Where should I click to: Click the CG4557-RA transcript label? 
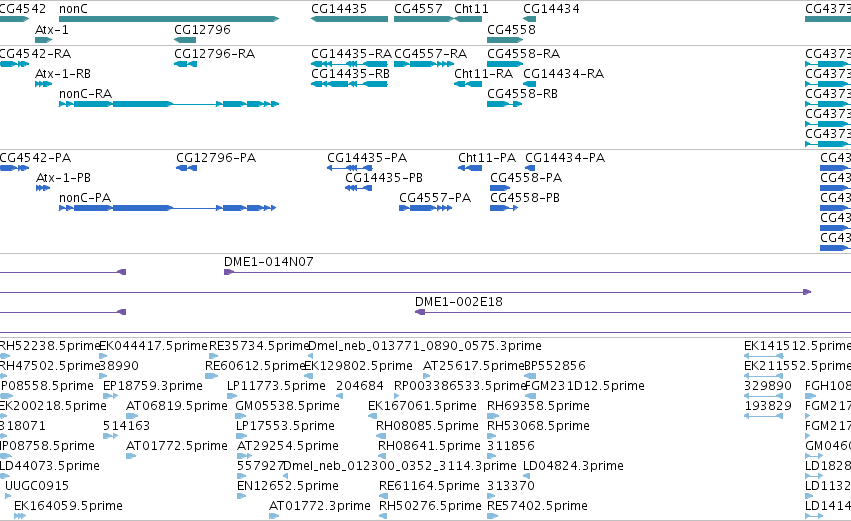[430, 54]
